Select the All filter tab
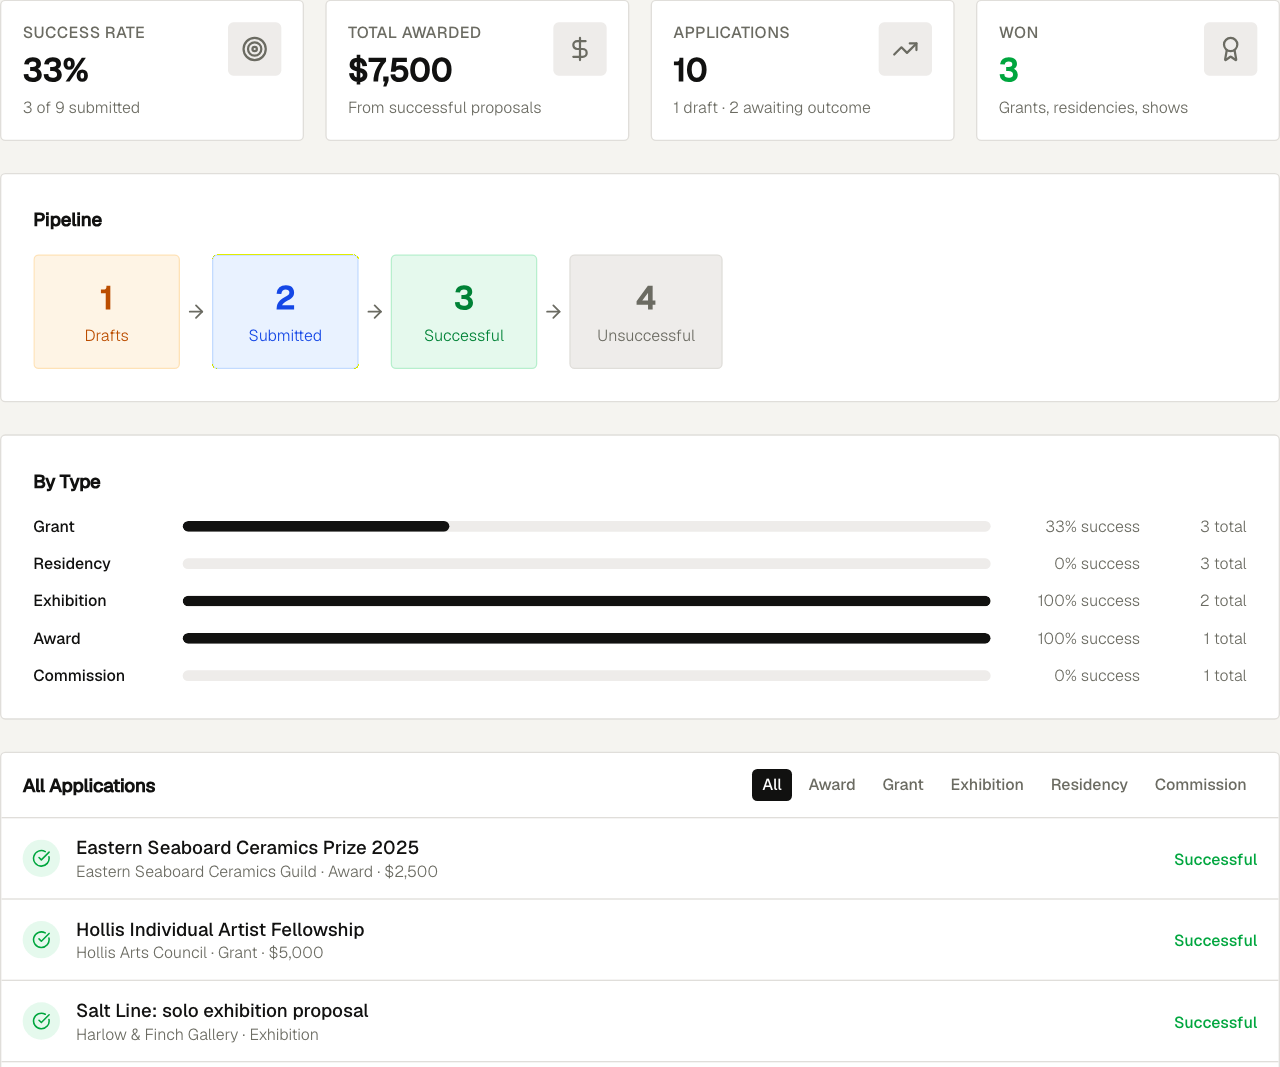 click(772, 785)
